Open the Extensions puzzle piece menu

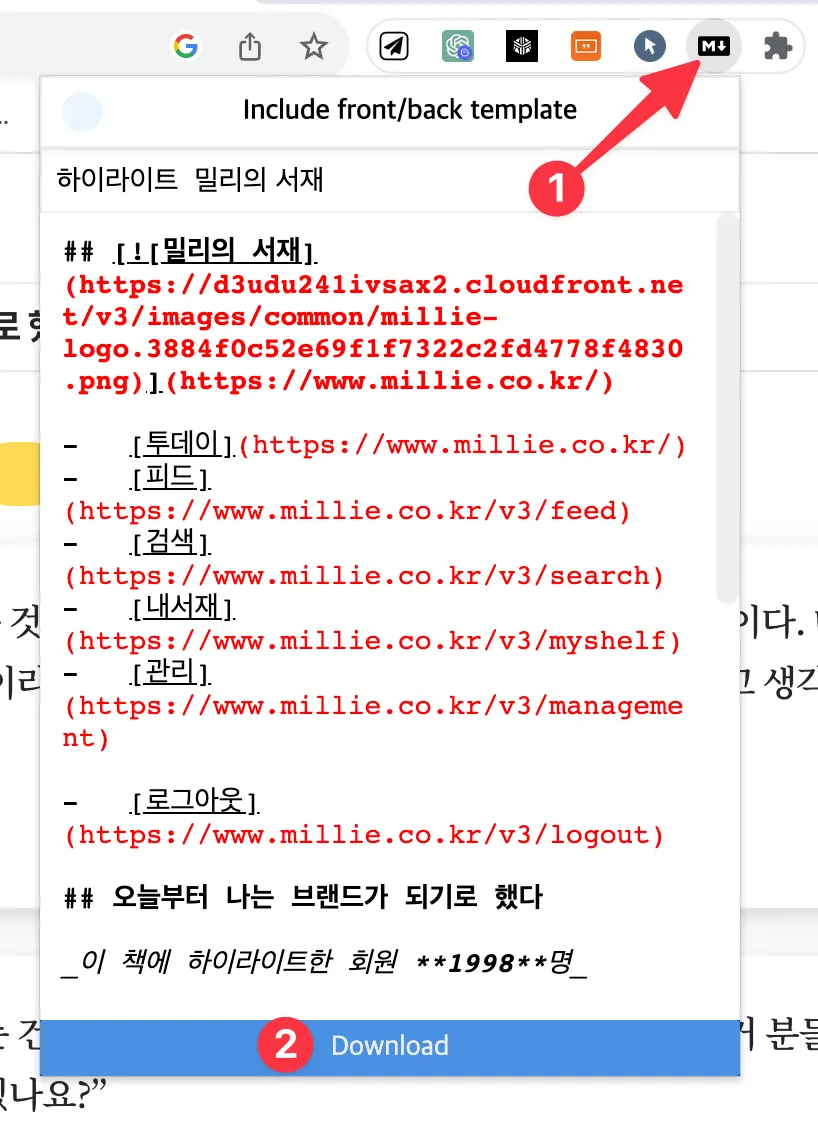777,46
